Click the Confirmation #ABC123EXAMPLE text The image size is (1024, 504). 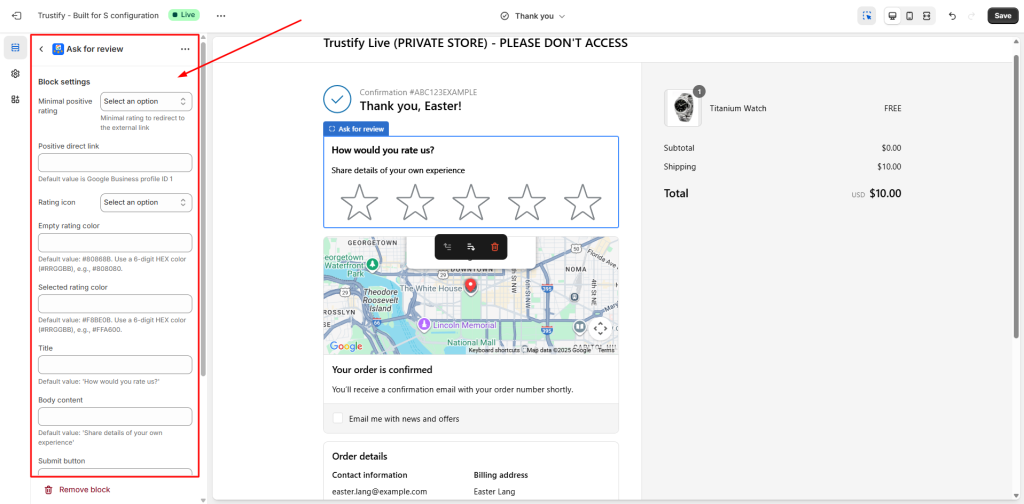pyautogui.click(x=418, y=92)
